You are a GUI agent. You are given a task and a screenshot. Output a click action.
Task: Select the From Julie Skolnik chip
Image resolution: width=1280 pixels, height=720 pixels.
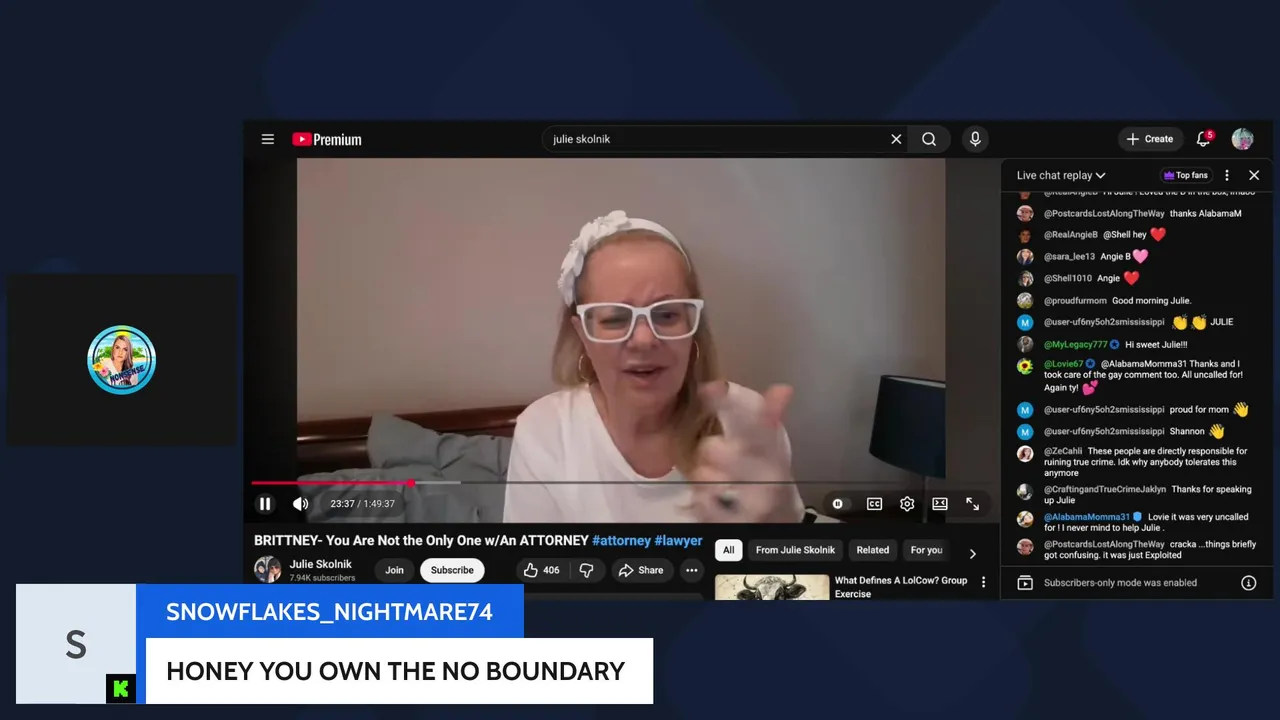tap(795, 550)
